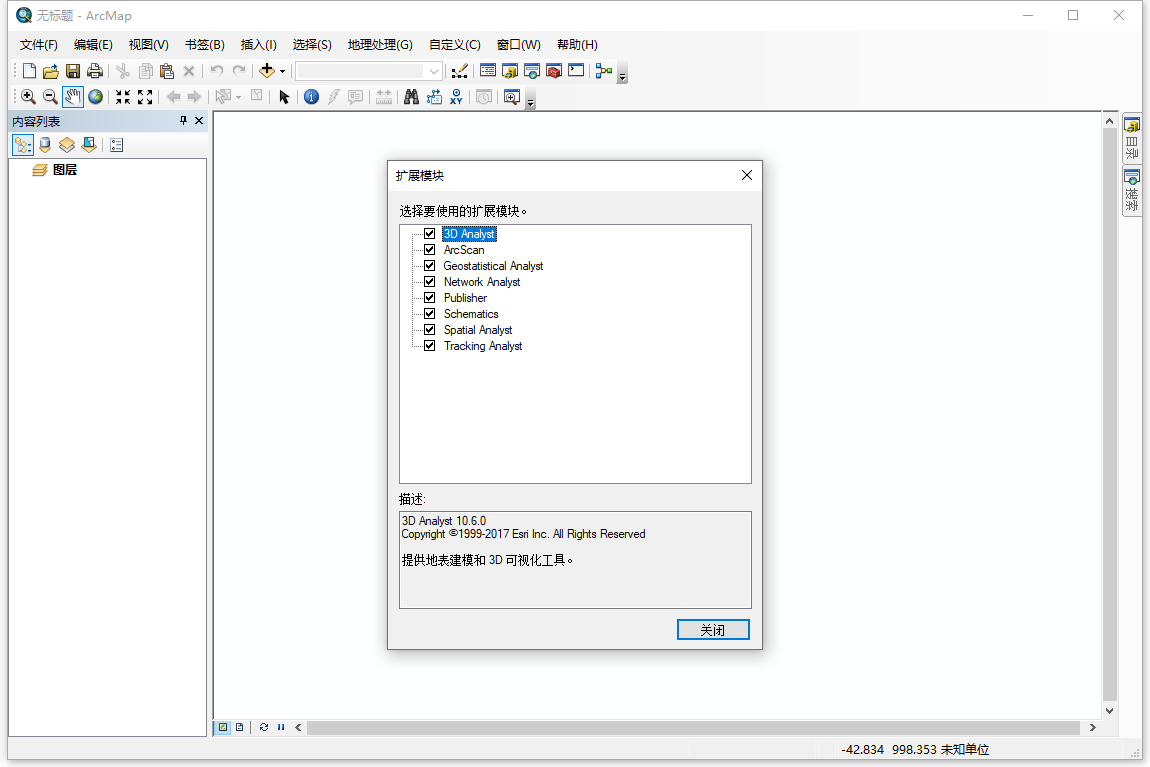
Task: Open the Go To XY tool
Action: [x=456, y=97]
